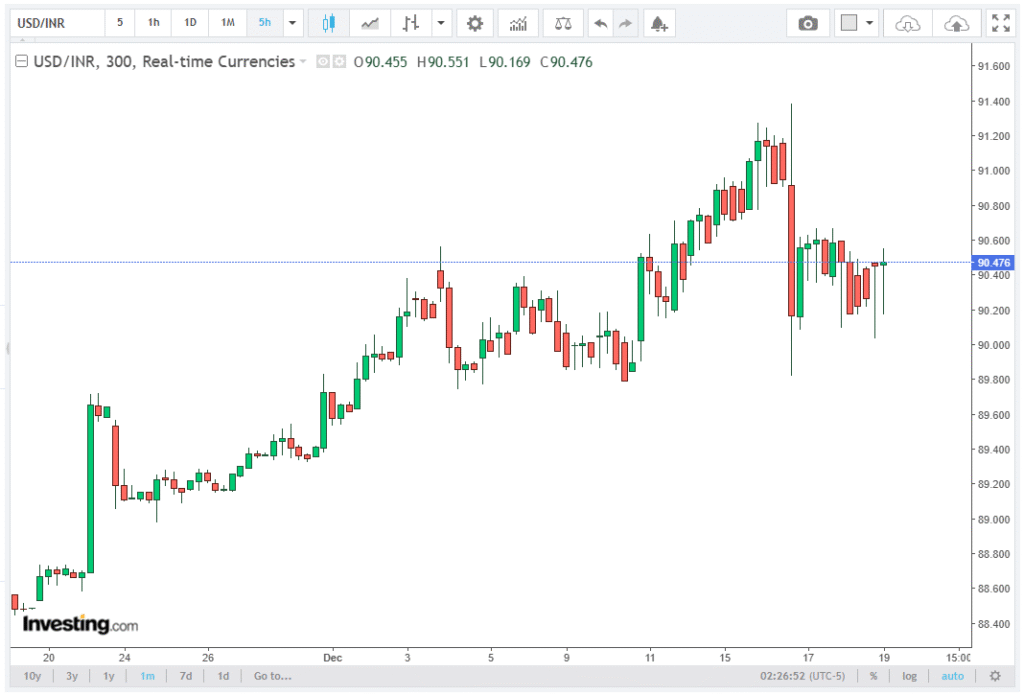This screenshot has width=1024, height=695.
Task: Take a chart snapshot with the camera
Action: pos(808,22)
